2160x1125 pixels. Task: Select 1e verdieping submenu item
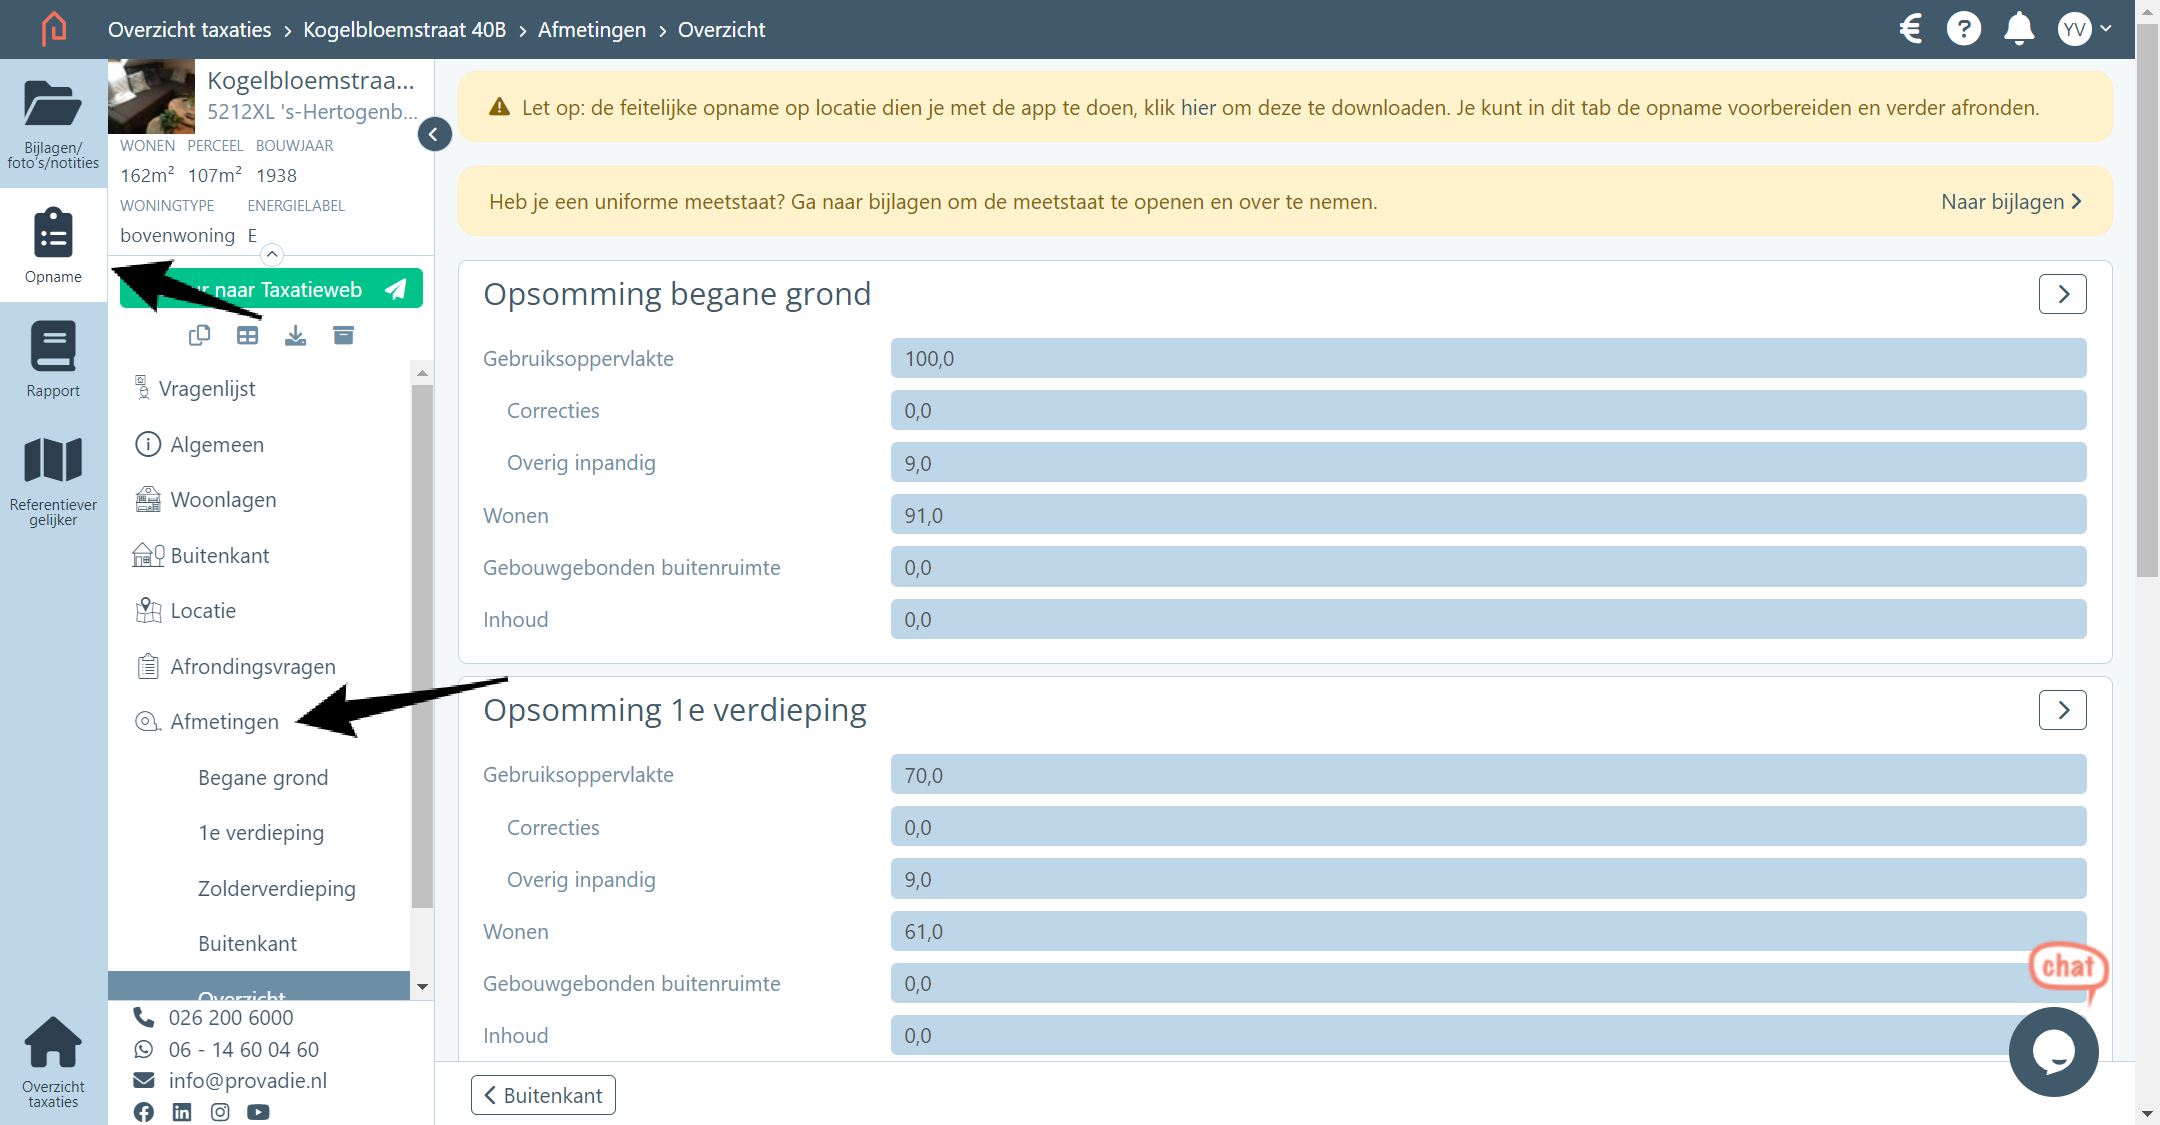pos(261,833)
